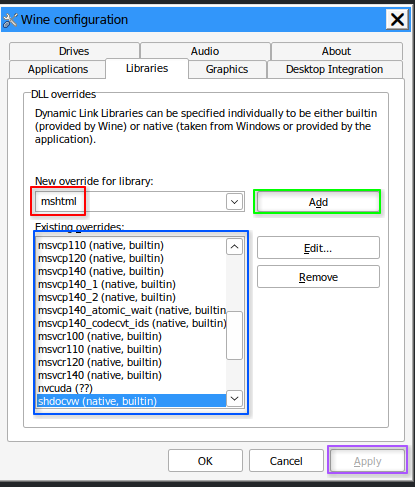This screenshot has height=487, width=415.
Task: Select shdocvw (native, builtin) override
Action: (x=131, y=401)
